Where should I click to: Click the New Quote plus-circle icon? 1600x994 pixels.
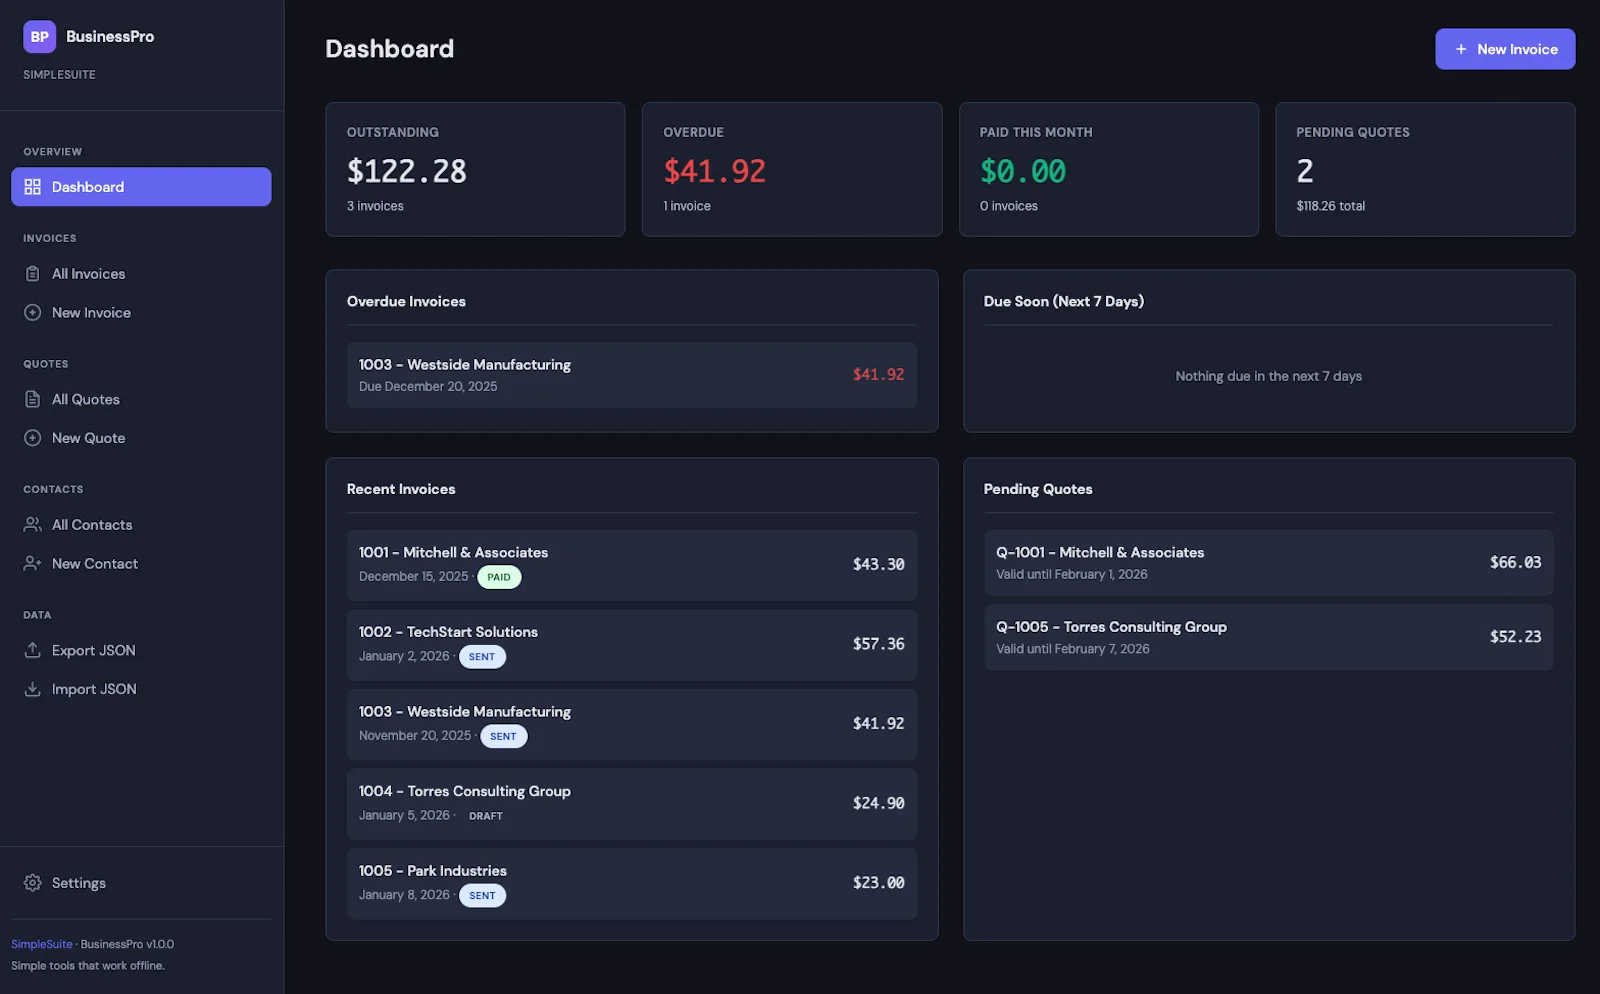32,438
